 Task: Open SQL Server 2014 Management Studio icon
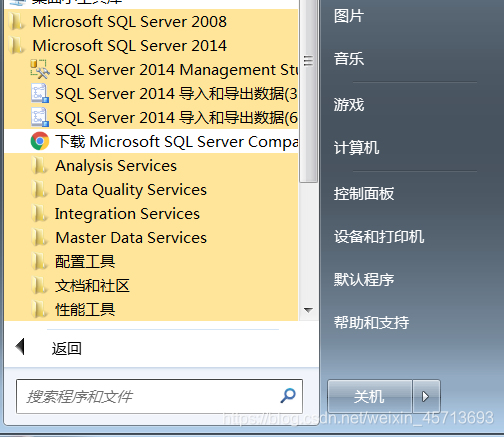[x=40, y=69]
